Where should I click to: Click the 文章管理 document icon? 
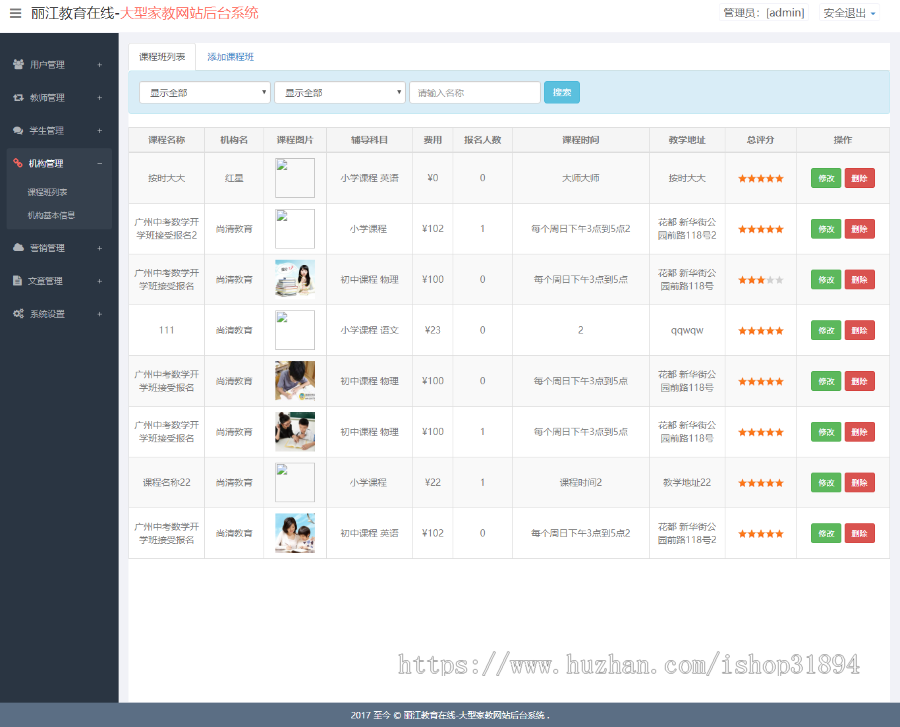point(17,281)
